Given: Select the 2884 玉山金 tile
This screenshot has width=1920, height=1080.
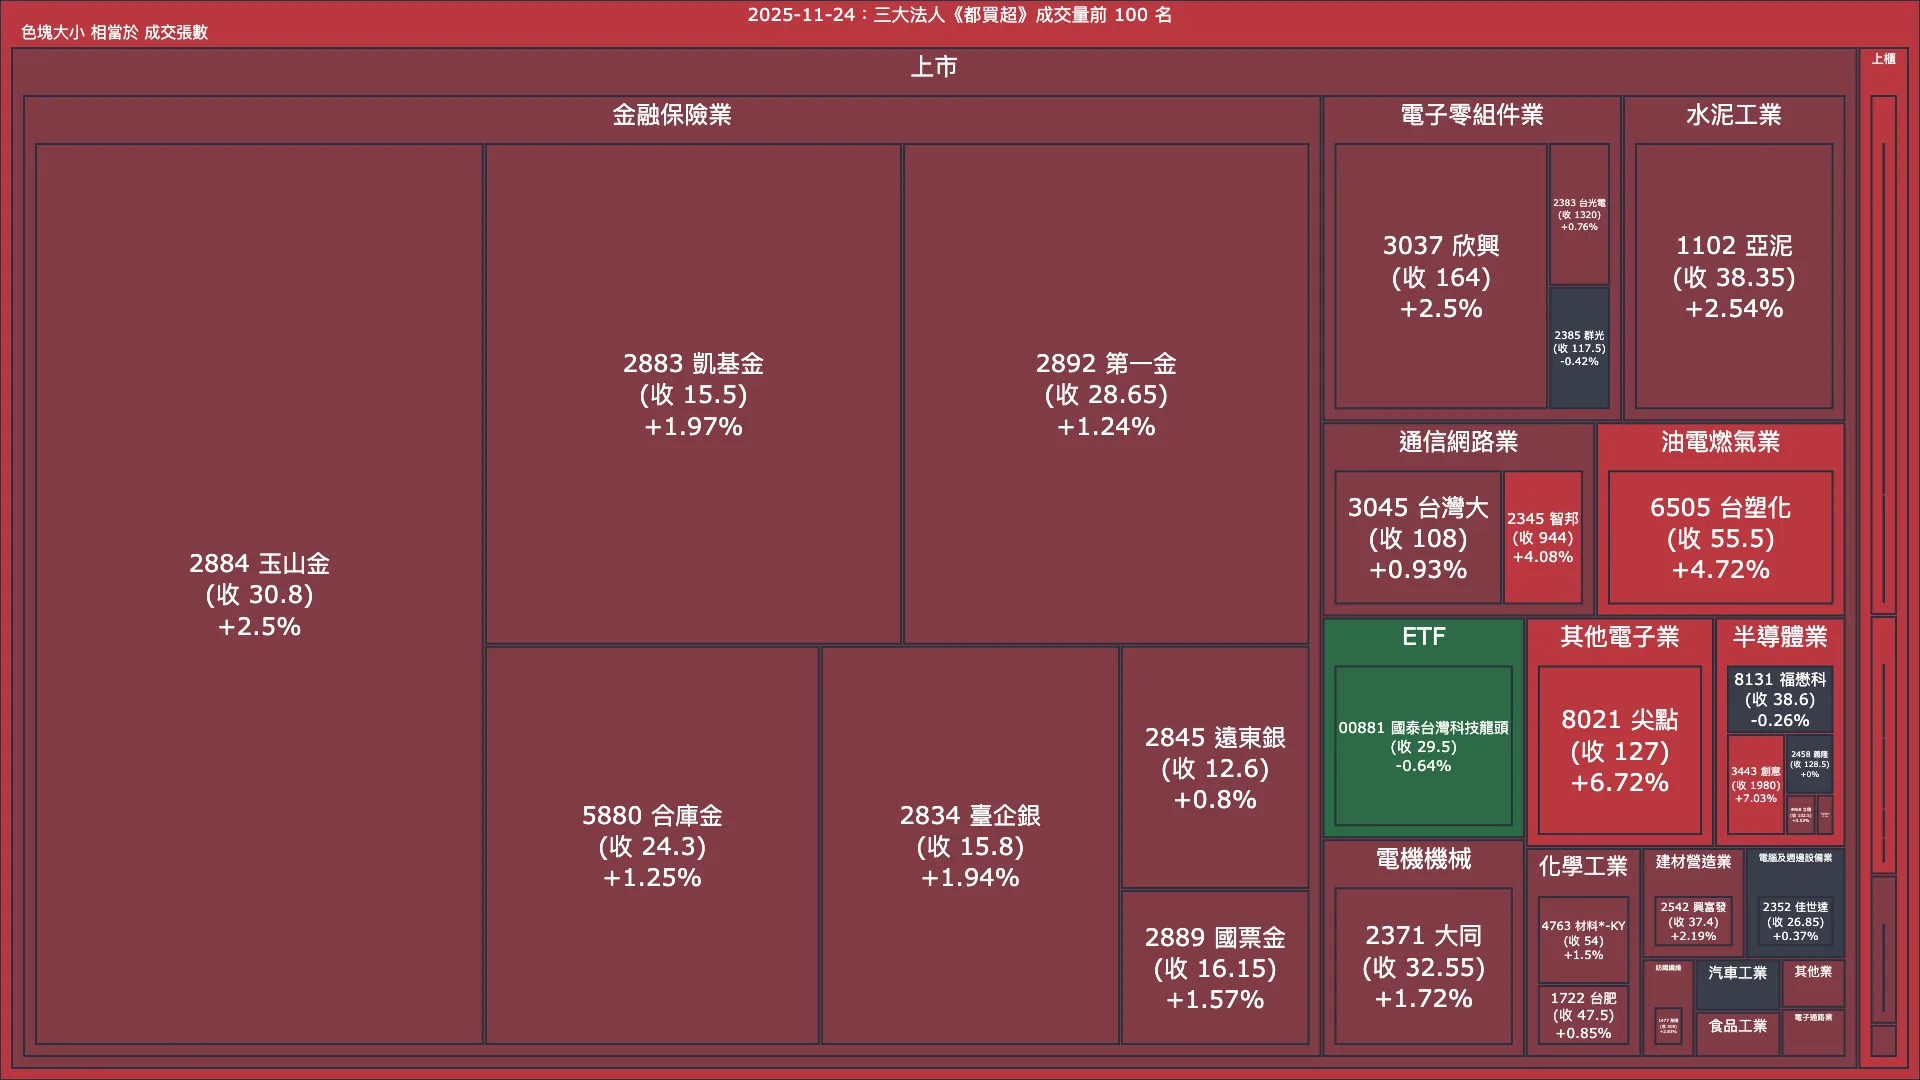Looking at the screenshot, I should pos(259,595).
